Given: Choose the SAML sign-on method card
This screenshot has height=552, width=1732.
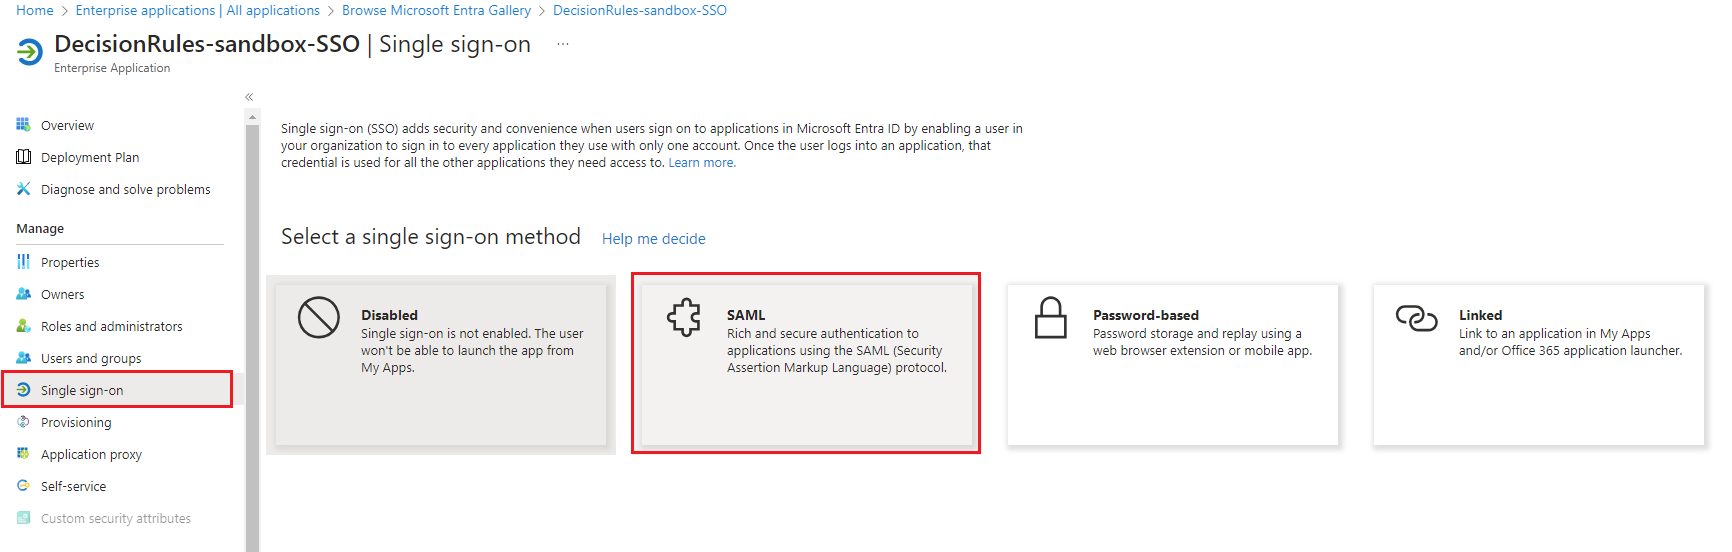Looking at the screenshot, I should coord(806,363).
